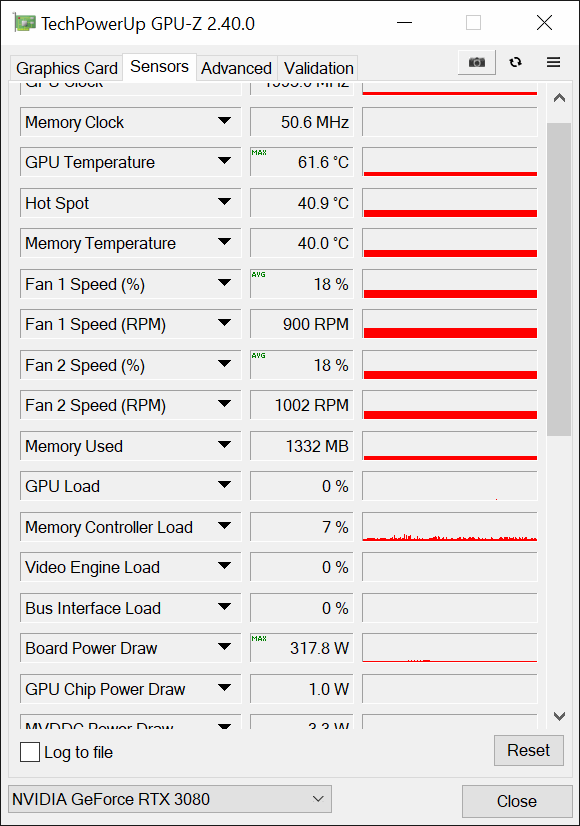580x826 pixels.
Task: Open the Hot Spot sensor dropdown
Action: pyautogui.click(x=224, y=202)
